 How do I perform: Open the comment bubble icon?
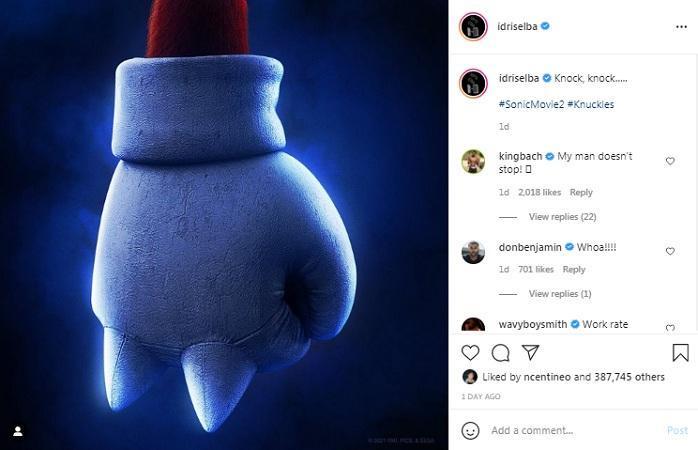(500, 353)
